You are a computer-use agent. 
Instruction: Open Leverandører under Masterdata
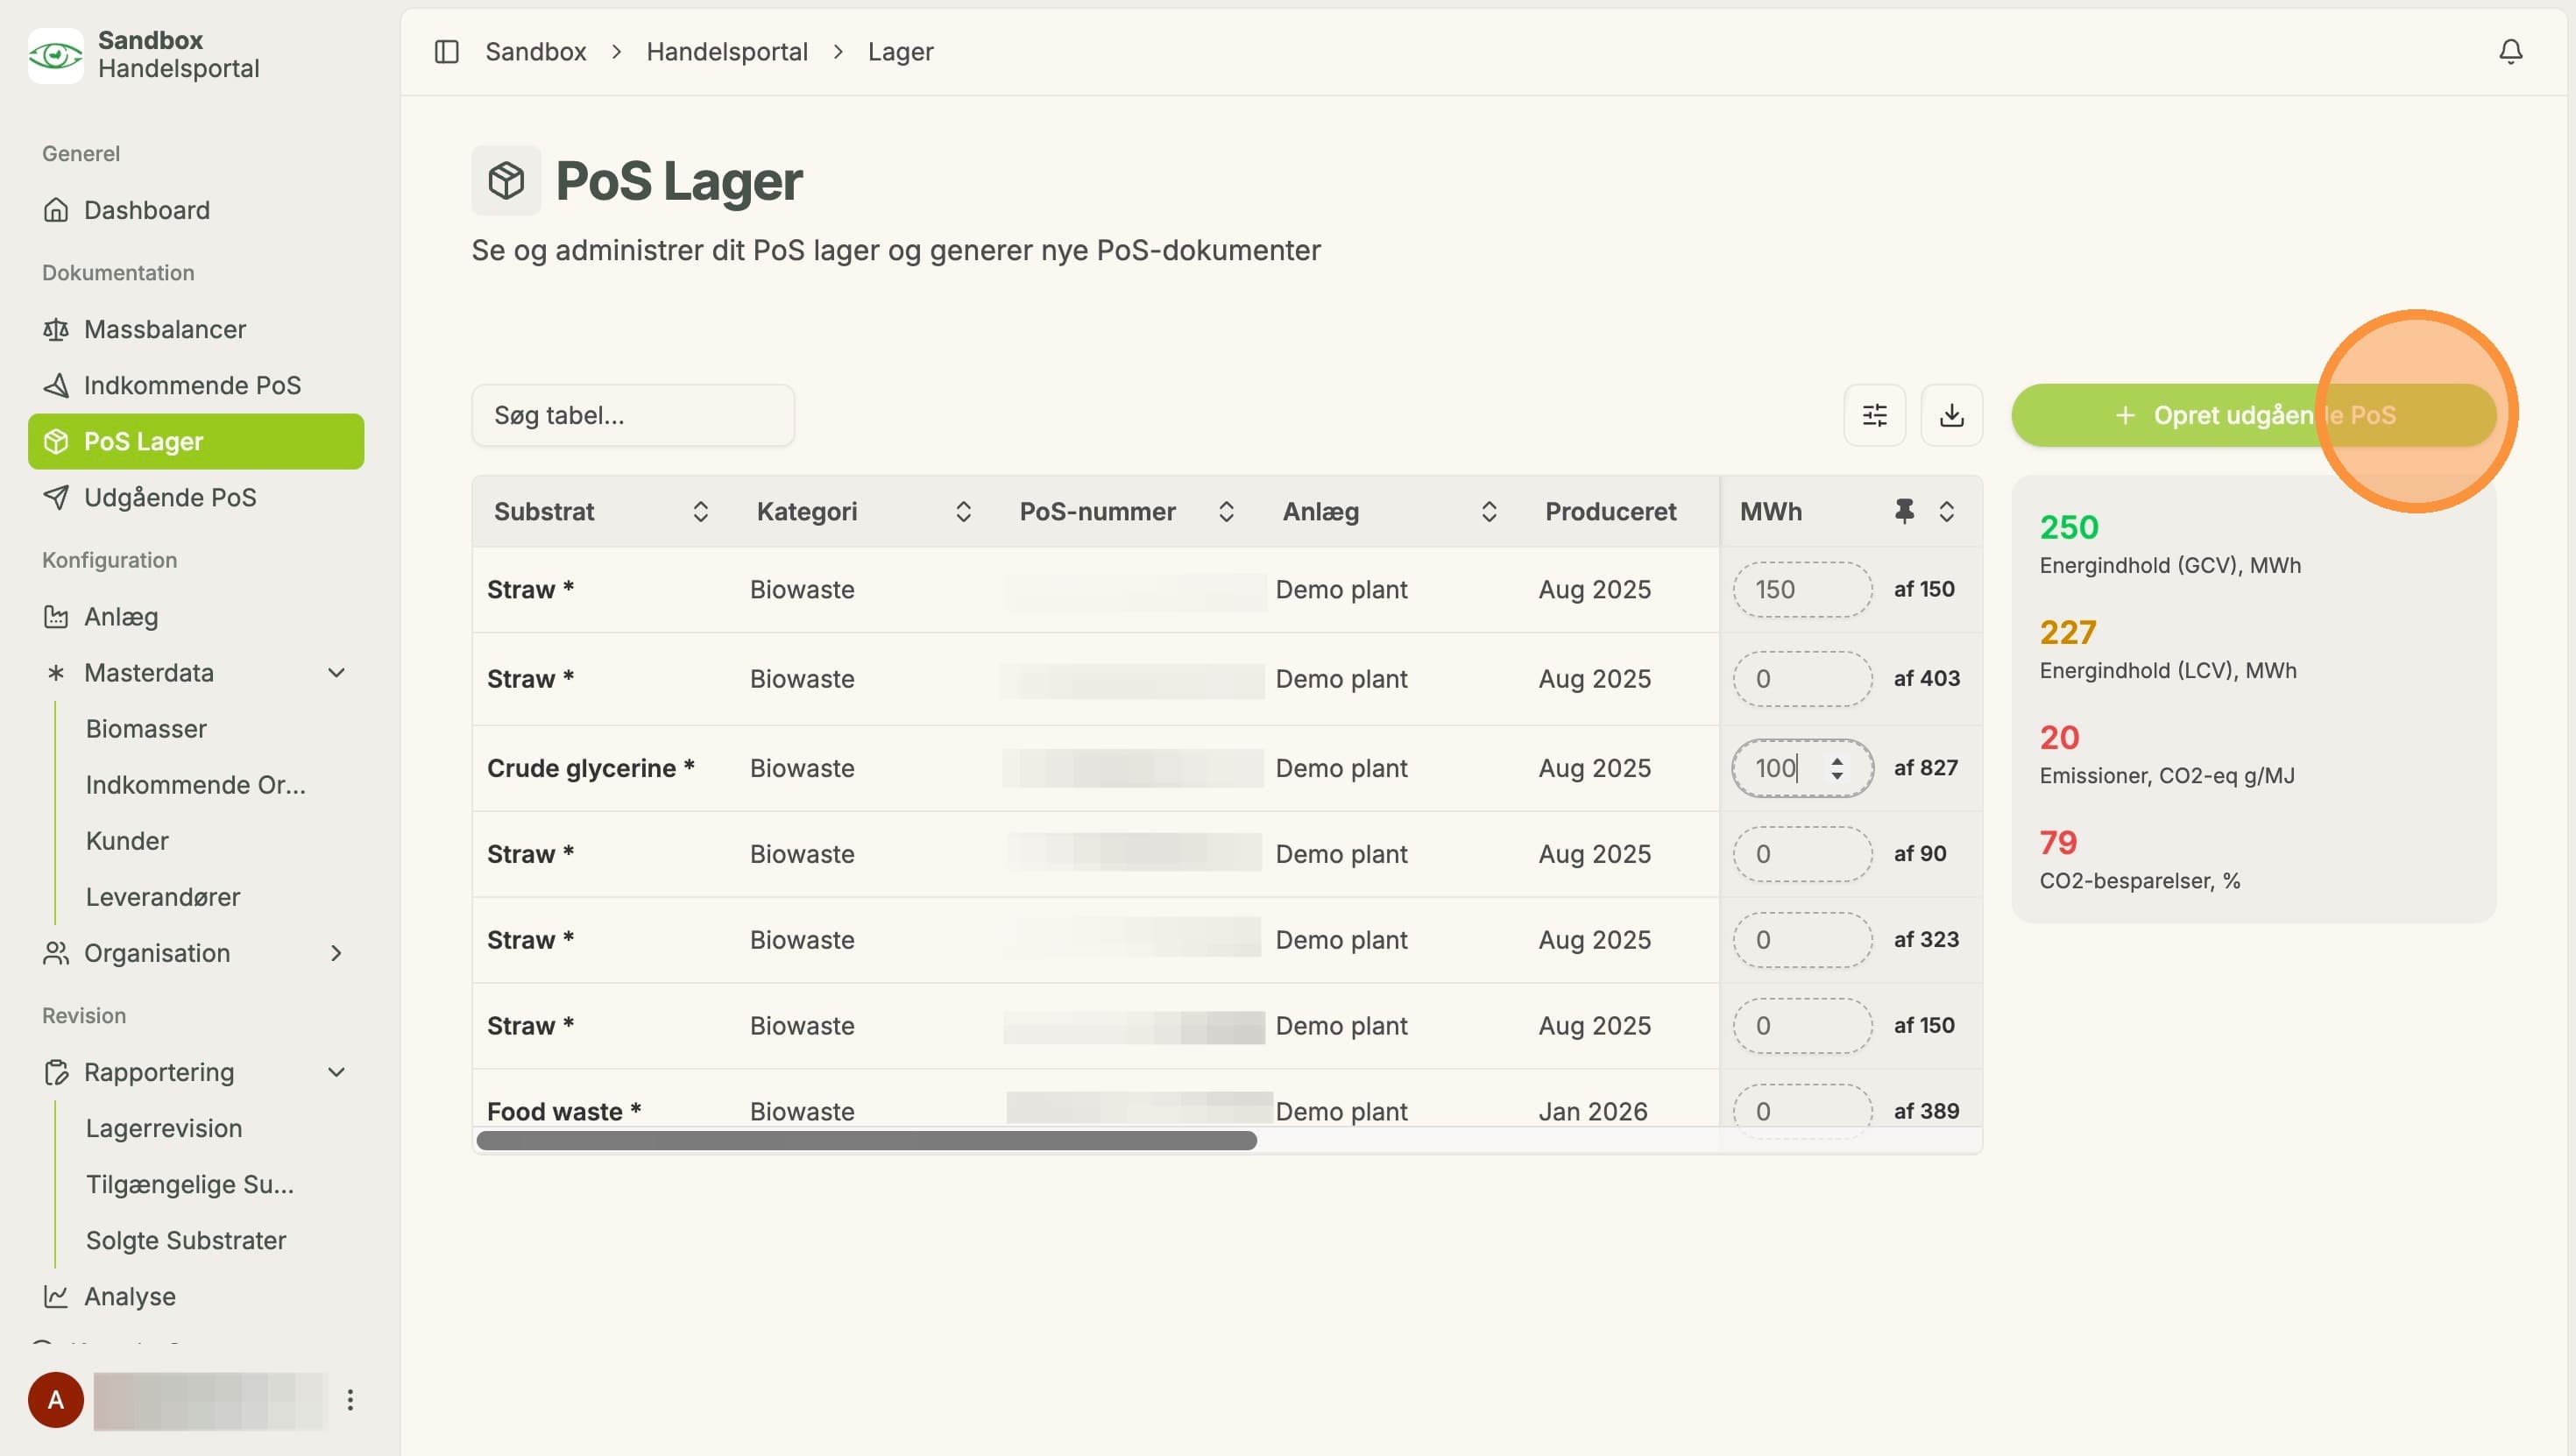(163, 896)
